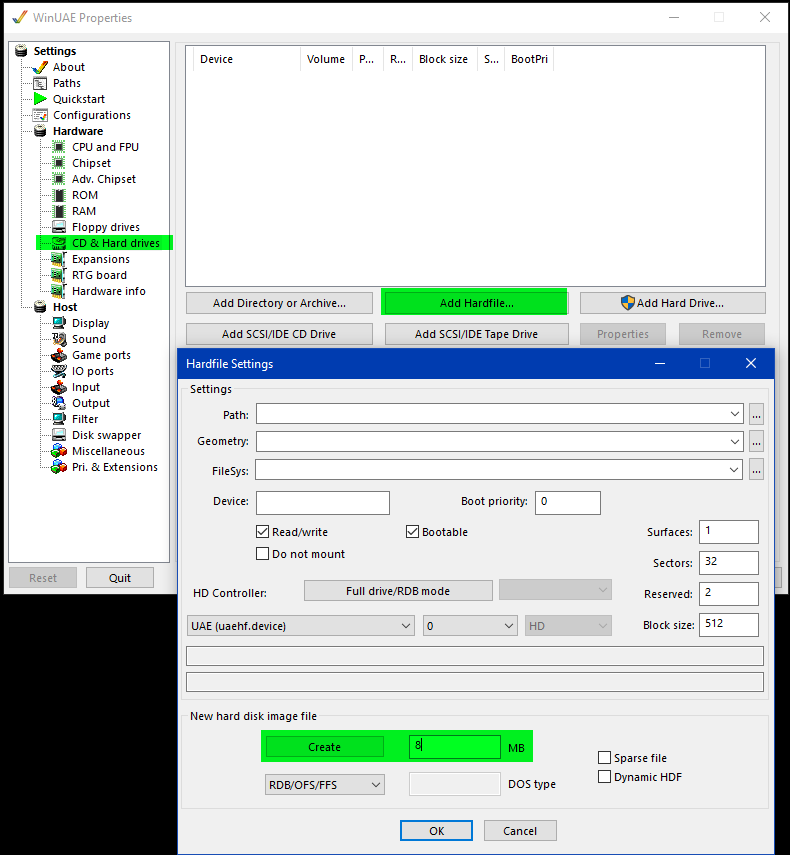This screenshot has height=855, width=790.
Task: Click Add Directory or Archive button
Action: (279, 303)
